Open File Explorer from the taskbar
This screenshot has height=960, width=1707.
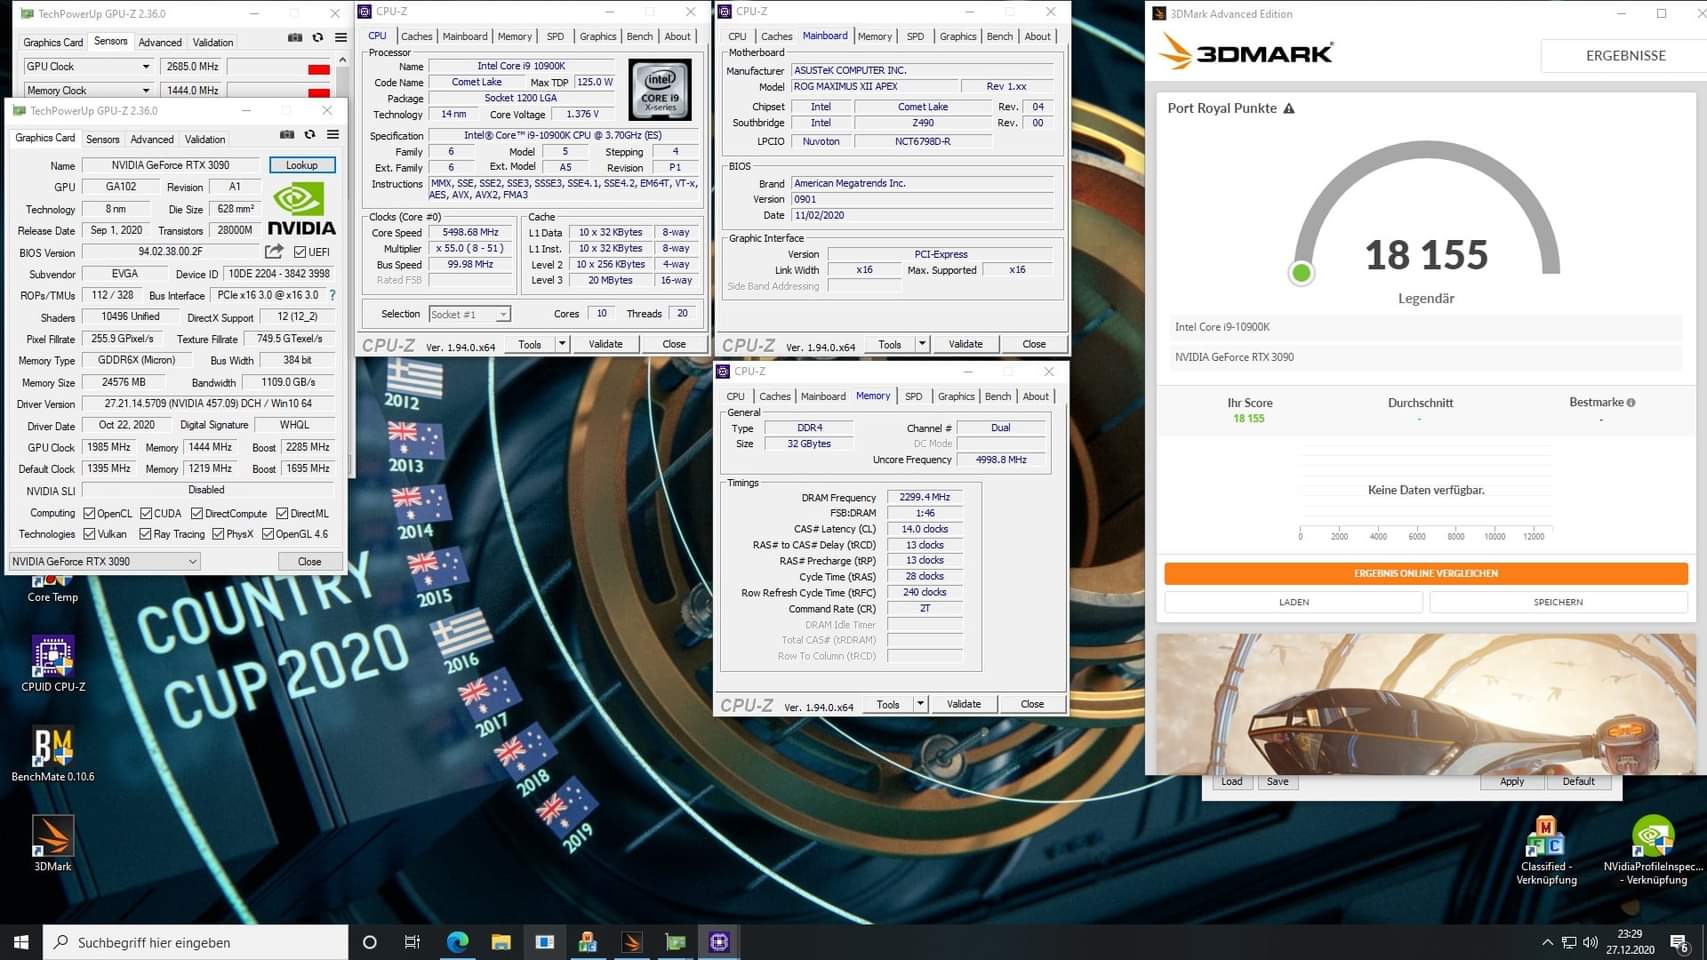pyautogui.click(x=501, y=942)
